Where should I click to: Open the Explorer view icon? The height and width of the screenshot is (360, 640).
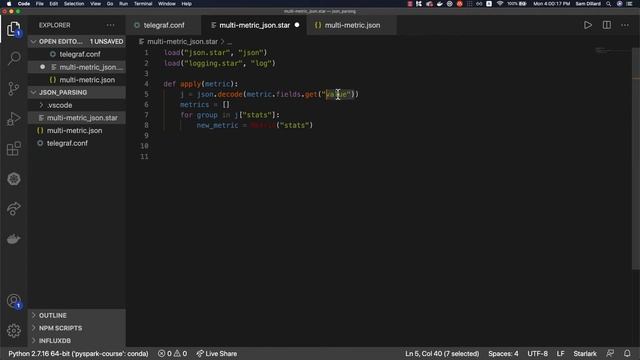pyautogui.click(x=13, y=29)
